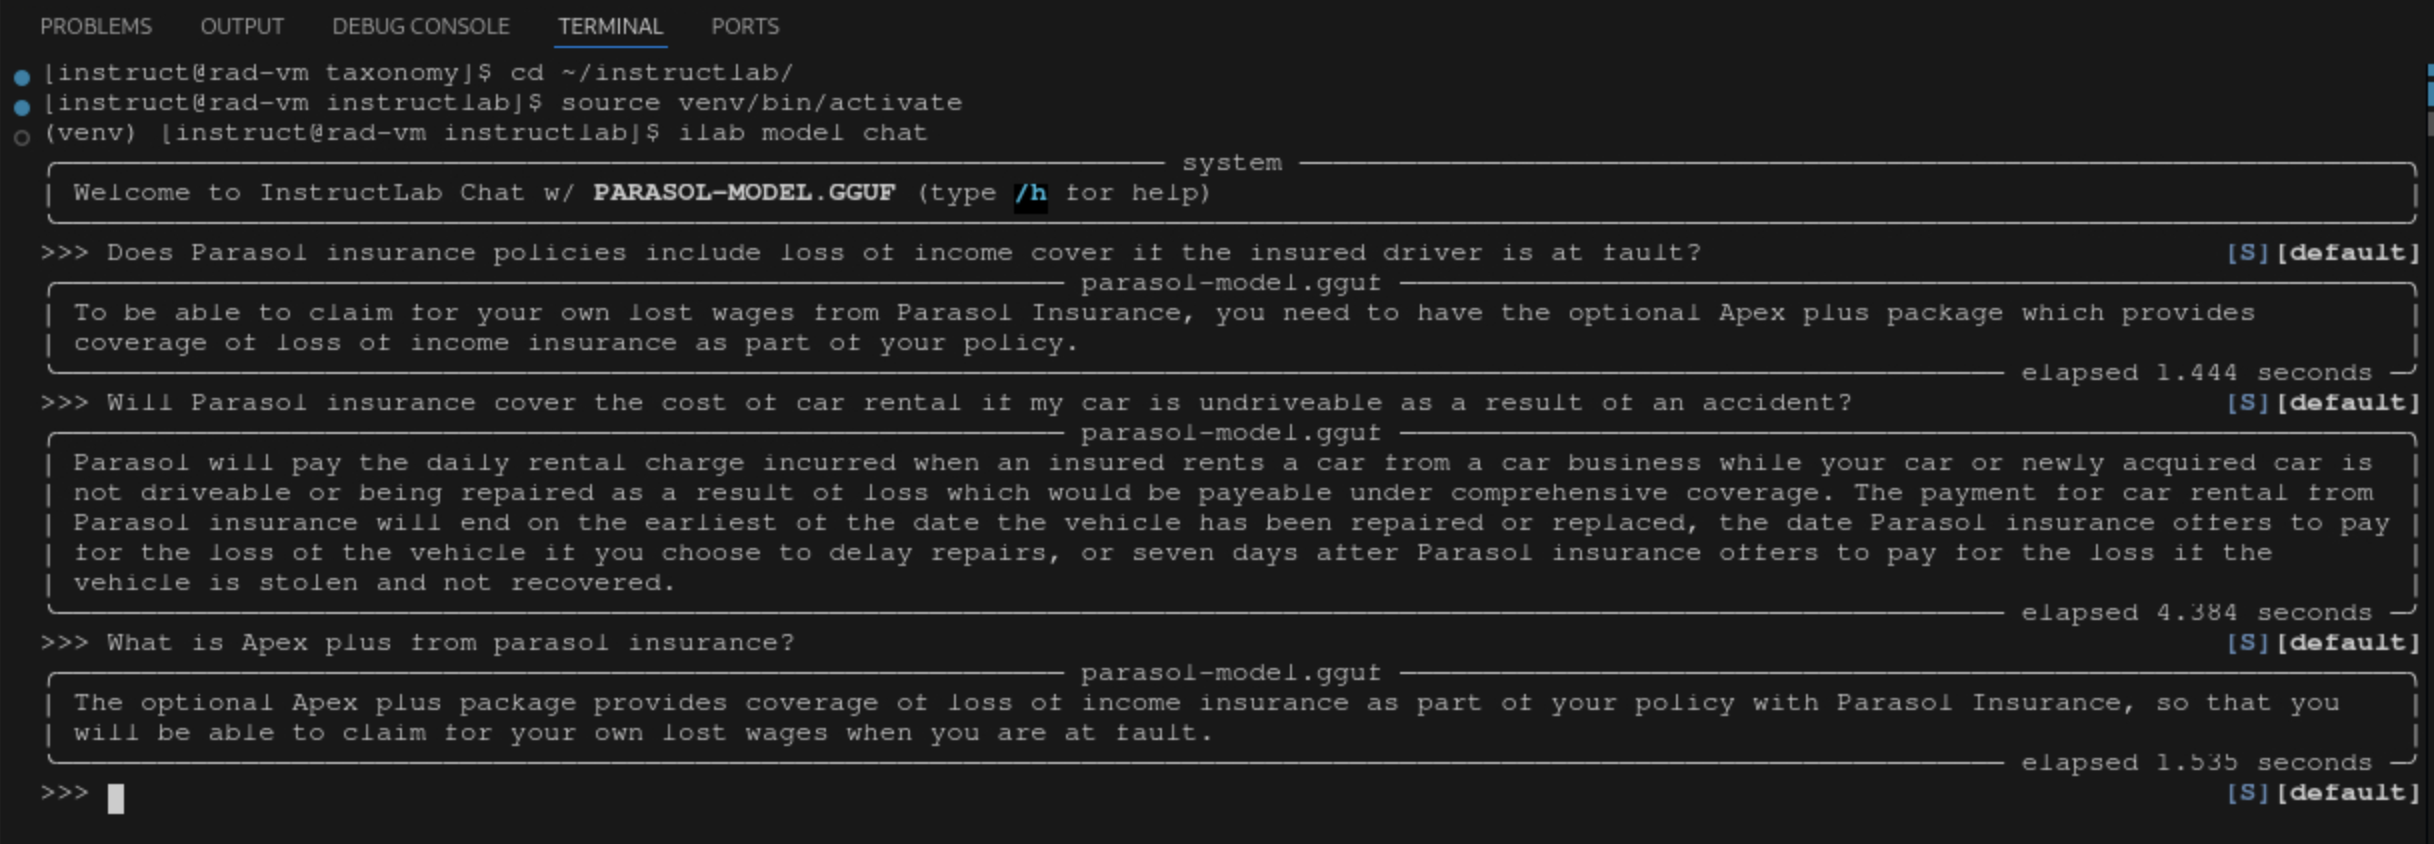2434x844 pixels.
Task: Click the bold PARASOL-MODEL.GGUF model name
Action: click(744, 193)
